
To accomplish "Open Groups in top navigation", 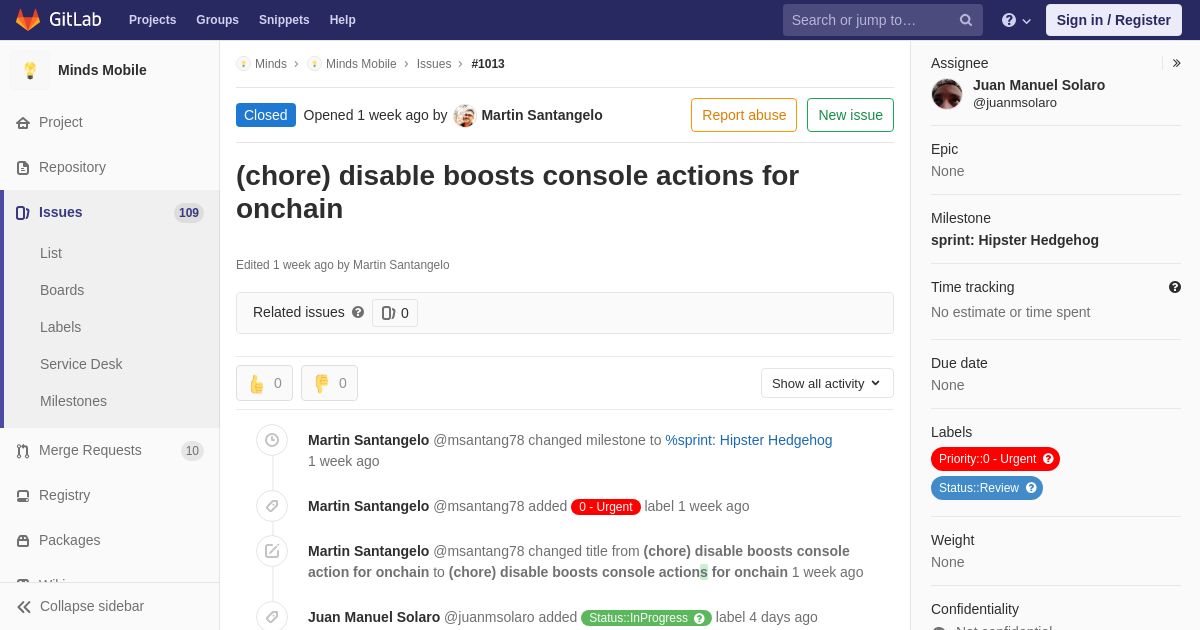I will click(x=217, y=20).
